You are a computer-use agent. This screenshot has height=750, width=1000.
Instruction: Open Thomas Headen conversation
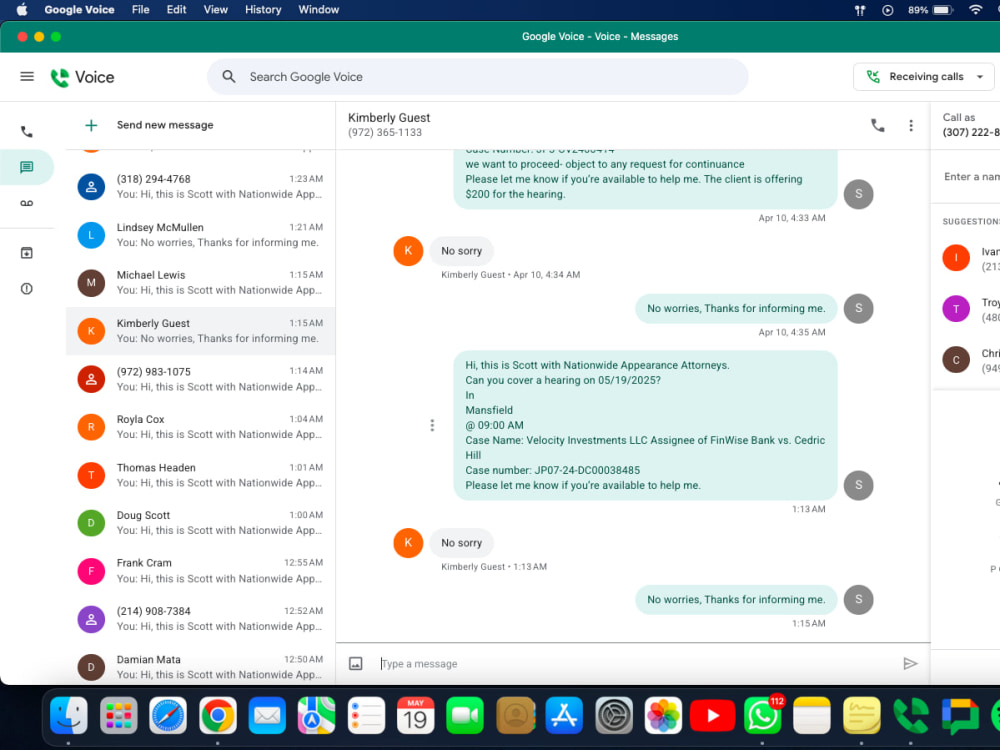(200, 475)
